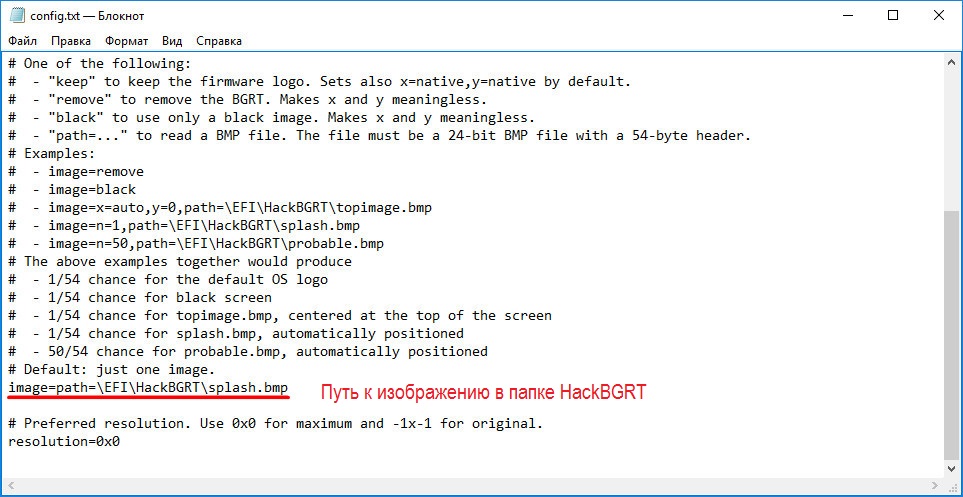
Task: Place cursor in the image=path splash.bmp line
Action: point(148,387)
